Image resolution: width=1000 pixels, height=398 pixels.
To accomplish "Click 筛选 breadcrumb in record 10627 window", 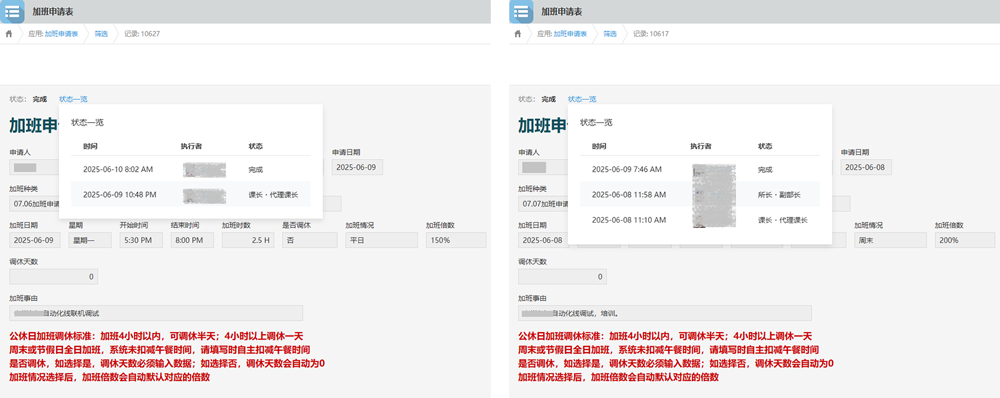I will 101,34.
